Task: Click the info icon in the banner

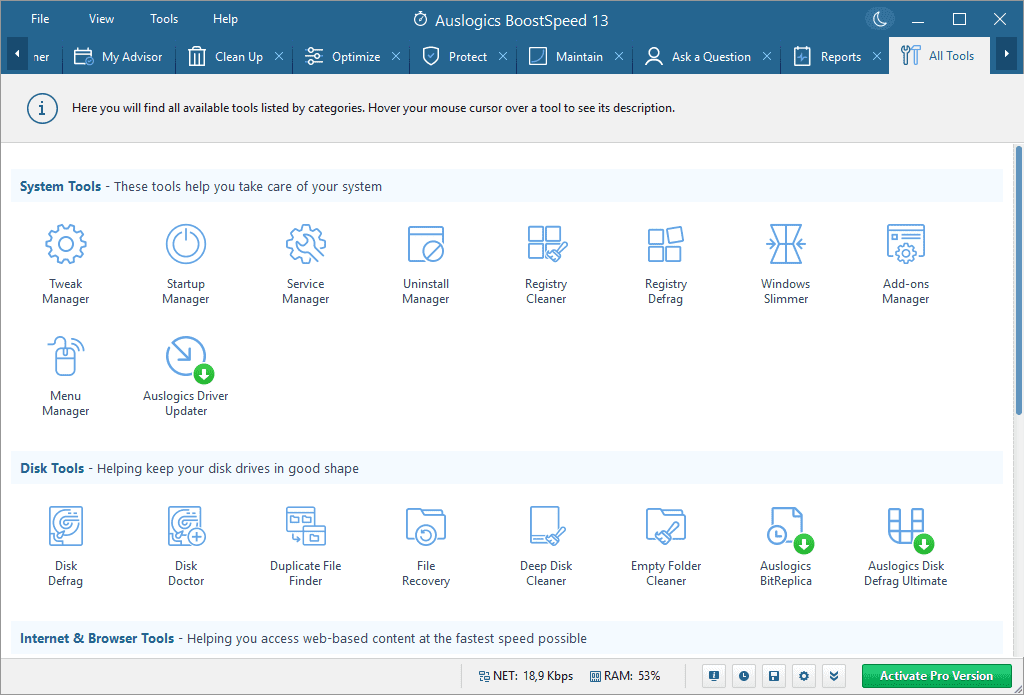Action: (x=42, y=108)
